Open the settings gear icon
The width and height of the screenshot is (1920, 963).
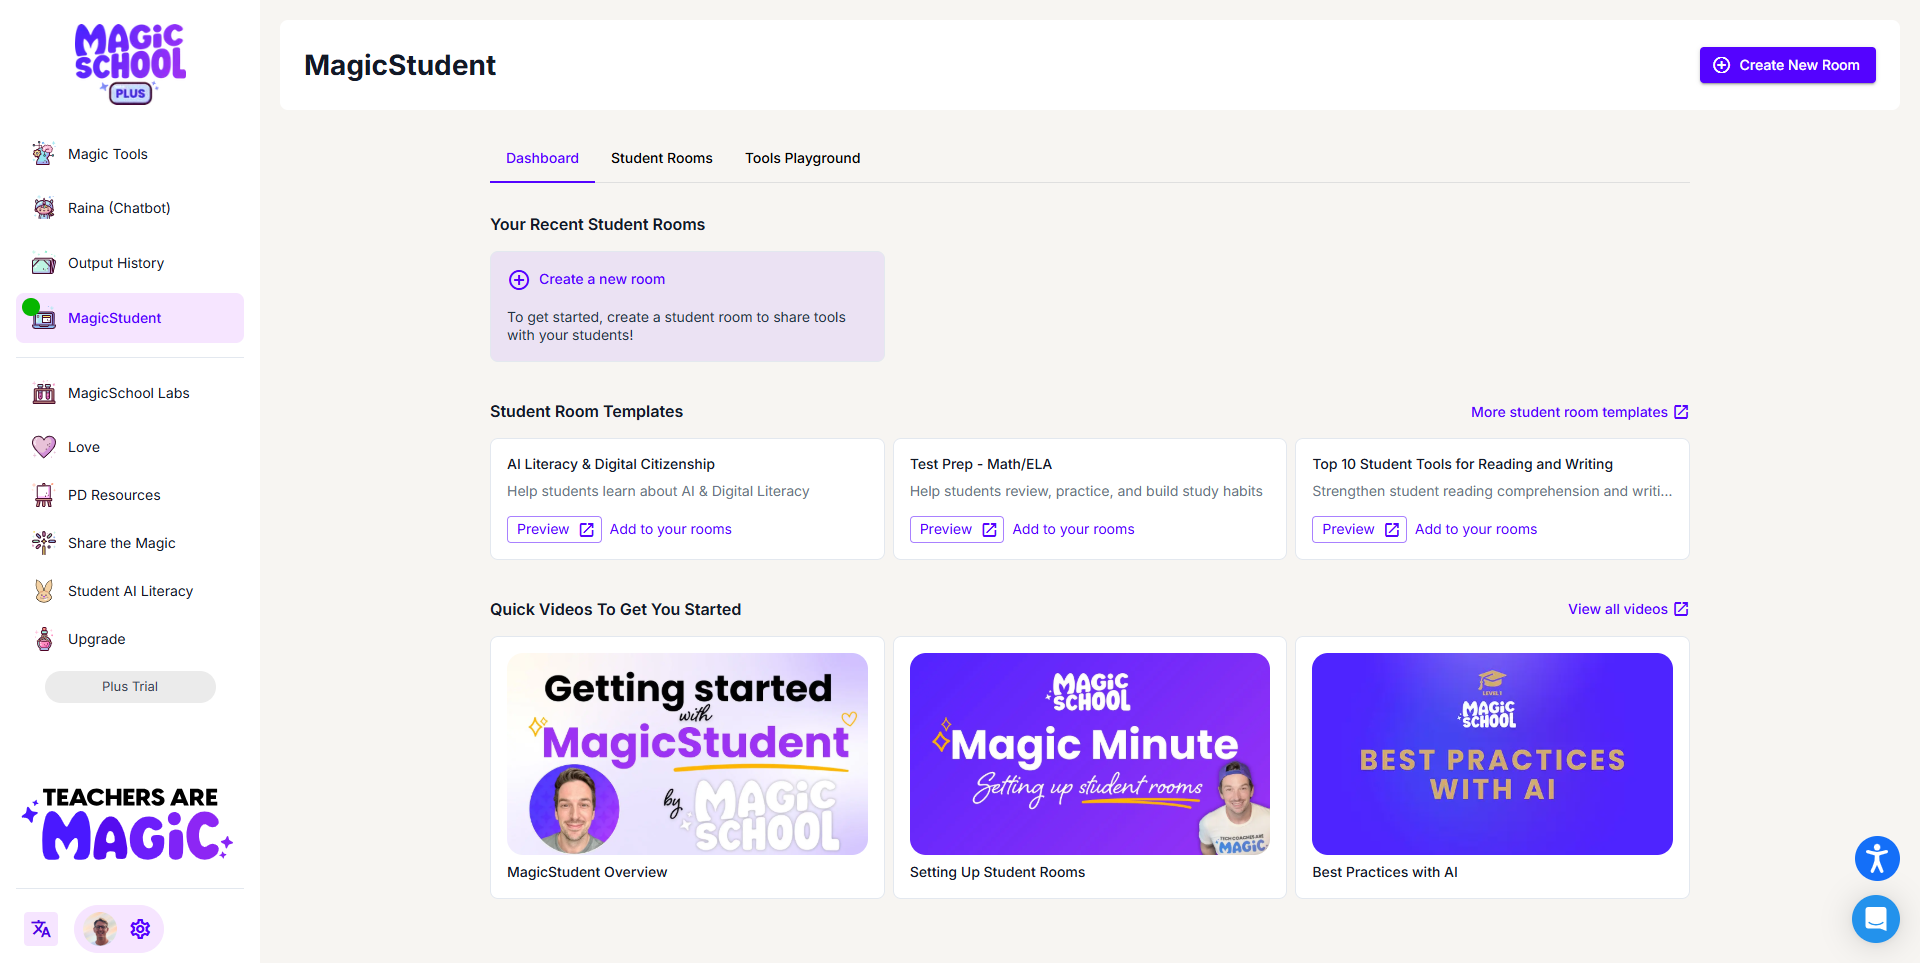(x=140, y=929)
